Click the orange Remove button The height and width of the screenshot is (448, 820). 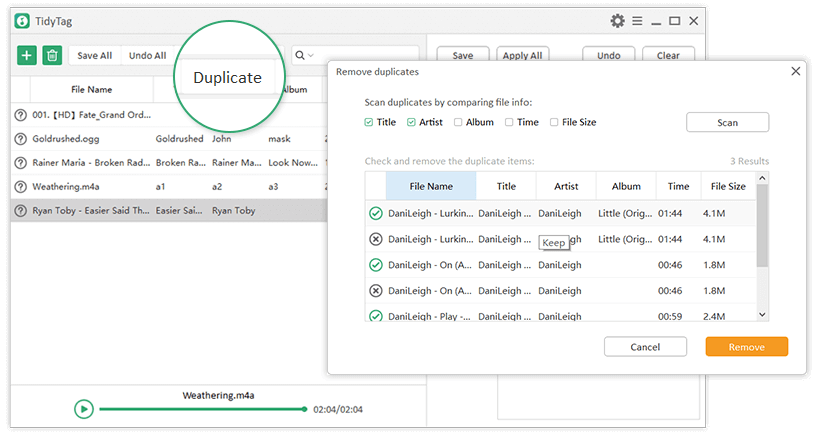coord(746,347)
